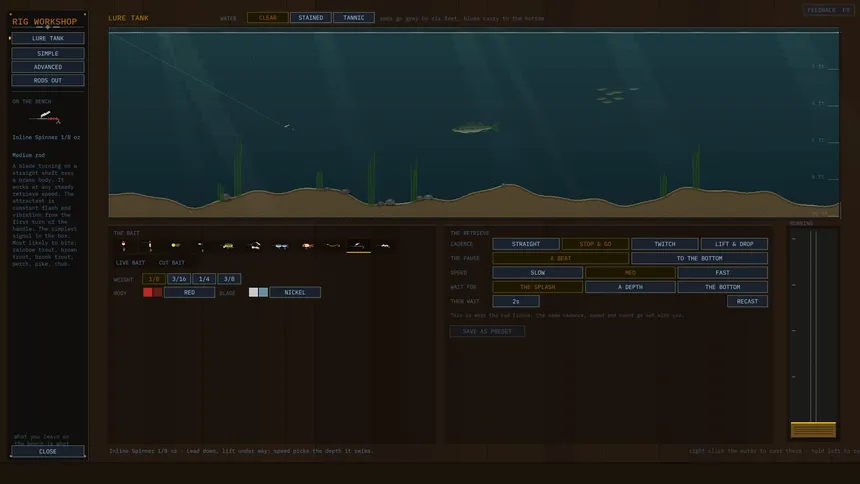Pick the dark red body swatch
The image size is (860, 484).
tap(157, 292)
